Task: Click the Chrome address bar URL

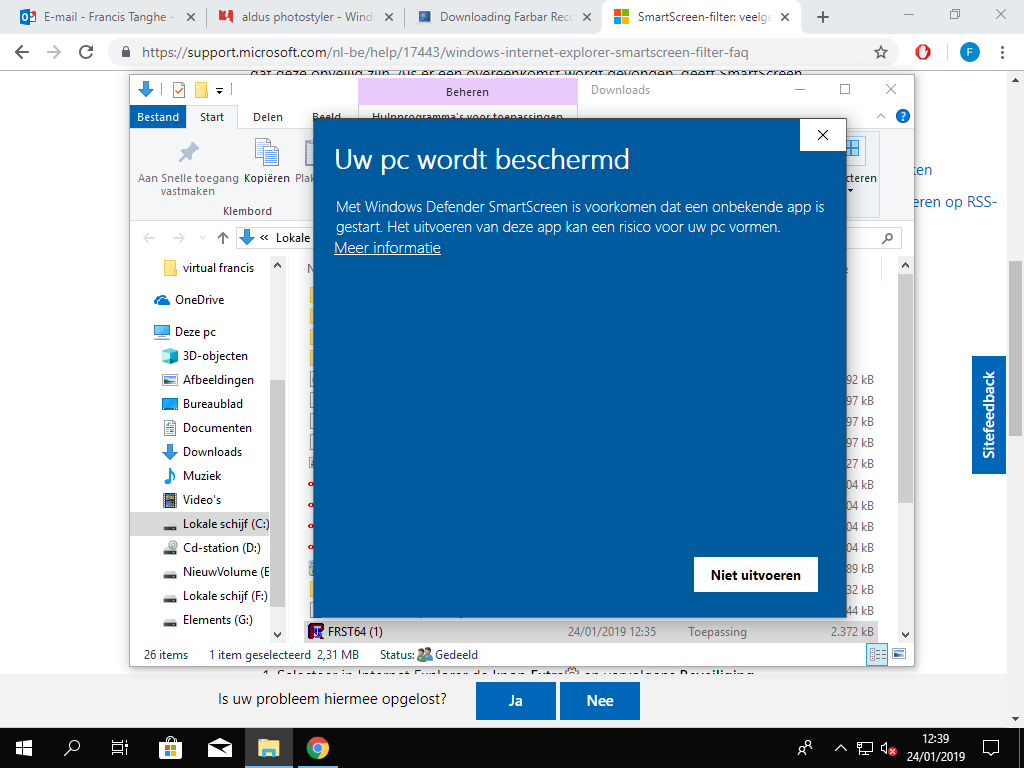Action: click(445, 52)
